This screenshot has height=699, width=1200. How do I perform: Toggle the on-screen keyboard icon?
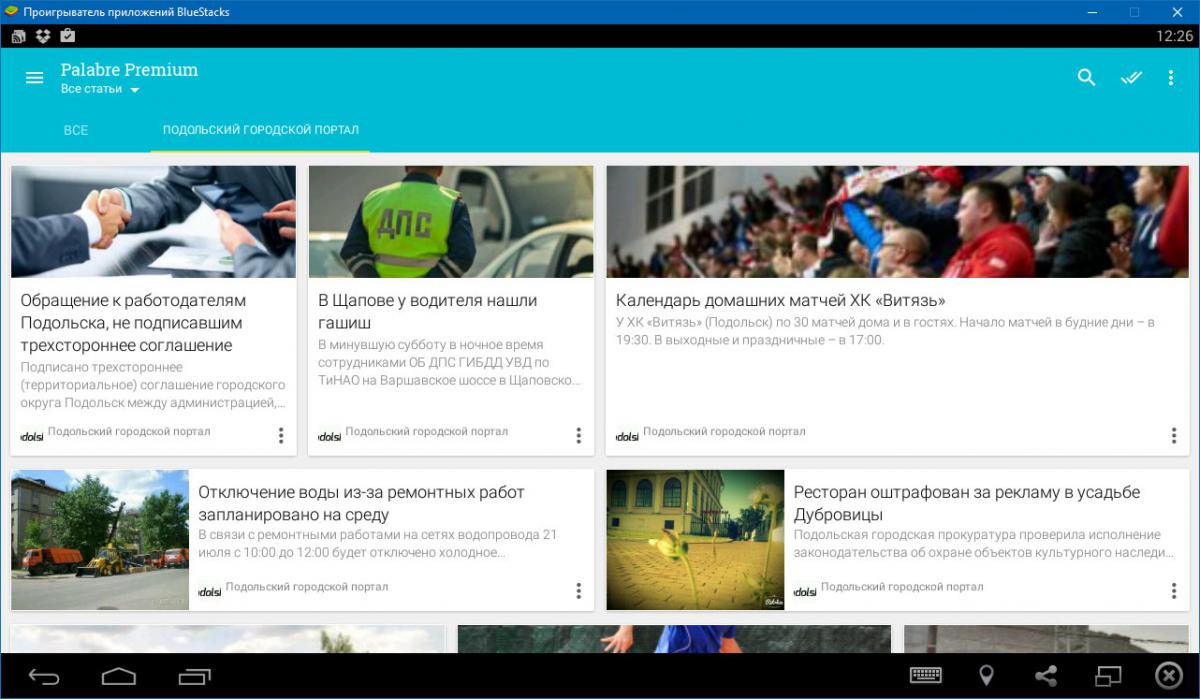click(x=925, y=676)
